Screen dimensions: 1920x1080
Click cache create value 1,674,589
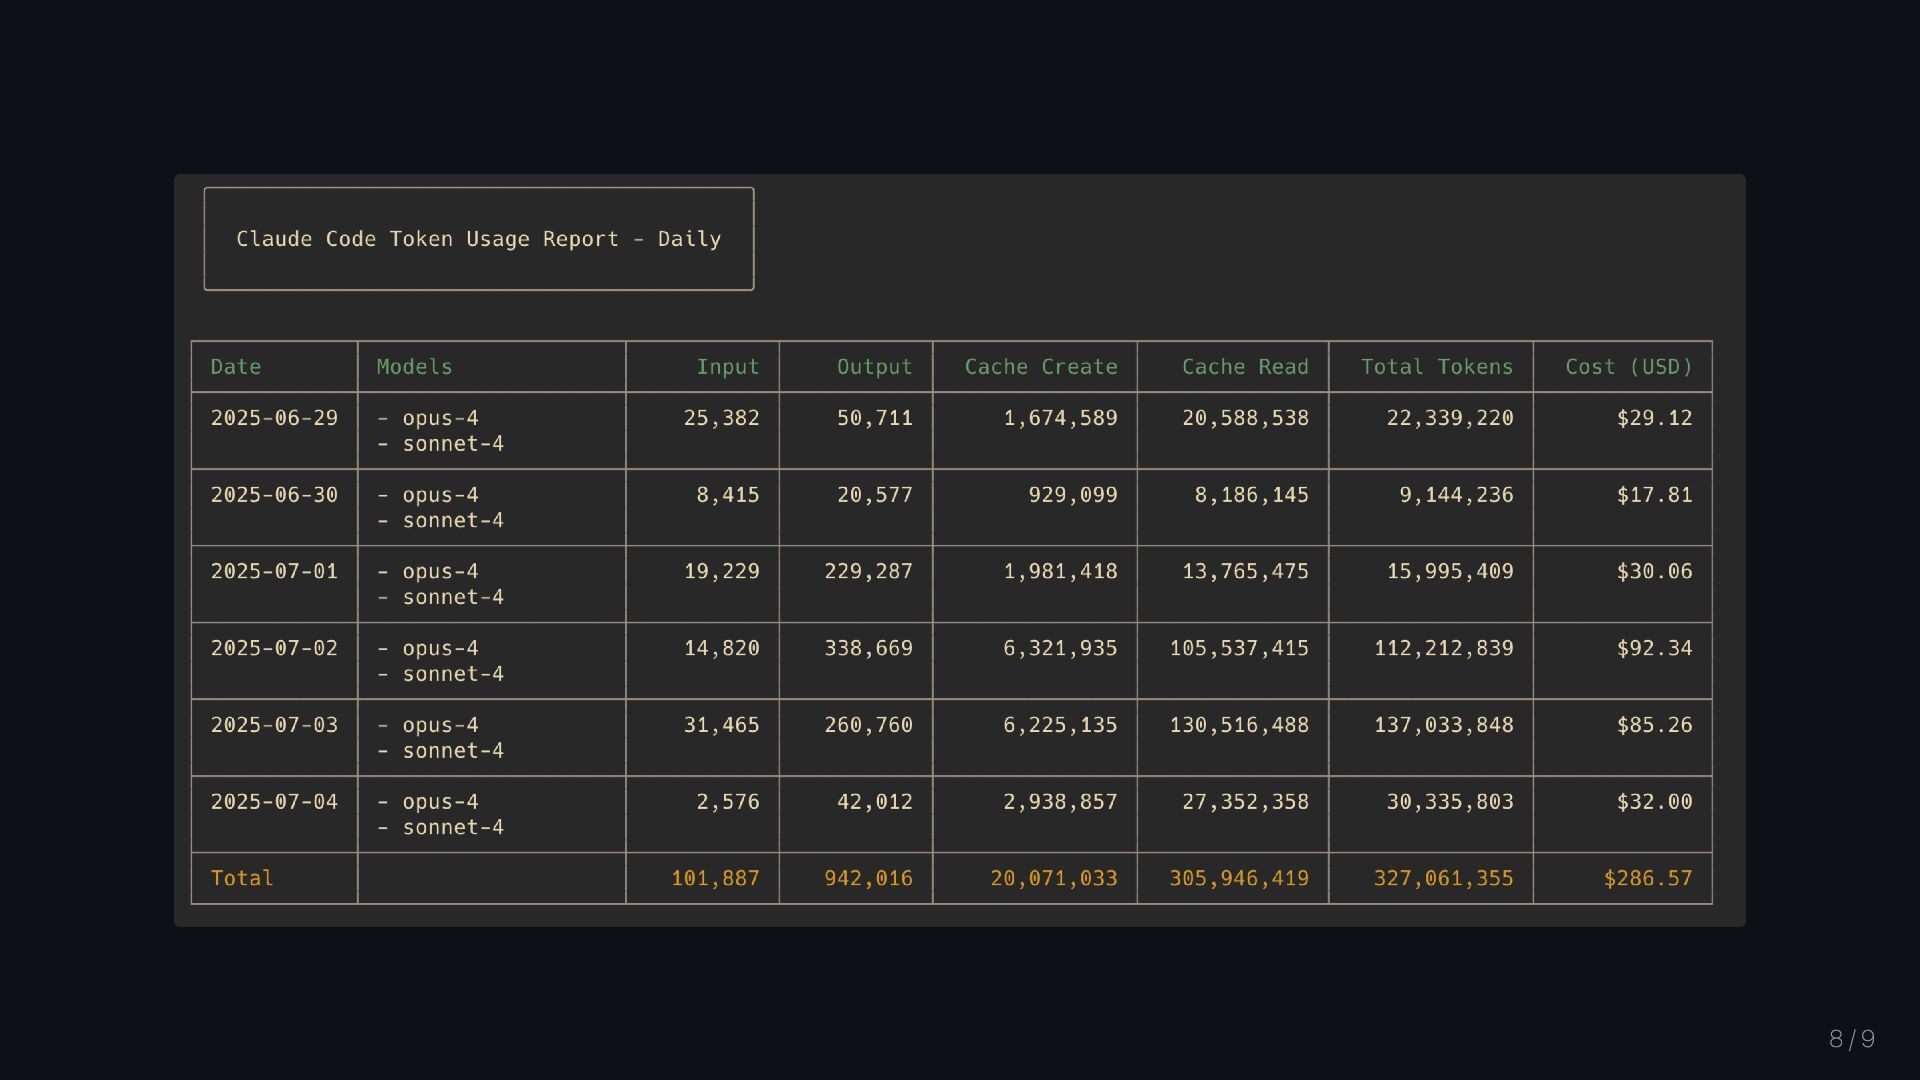(1061, 418)
